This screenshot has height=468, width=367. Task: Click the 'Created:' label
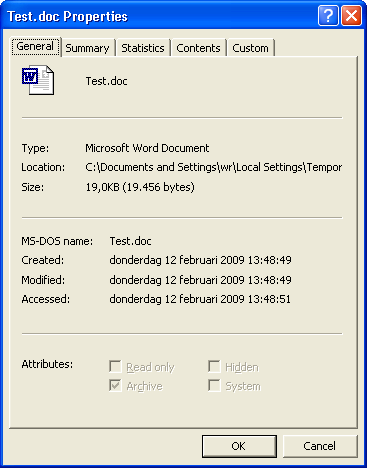click(43, 260)
